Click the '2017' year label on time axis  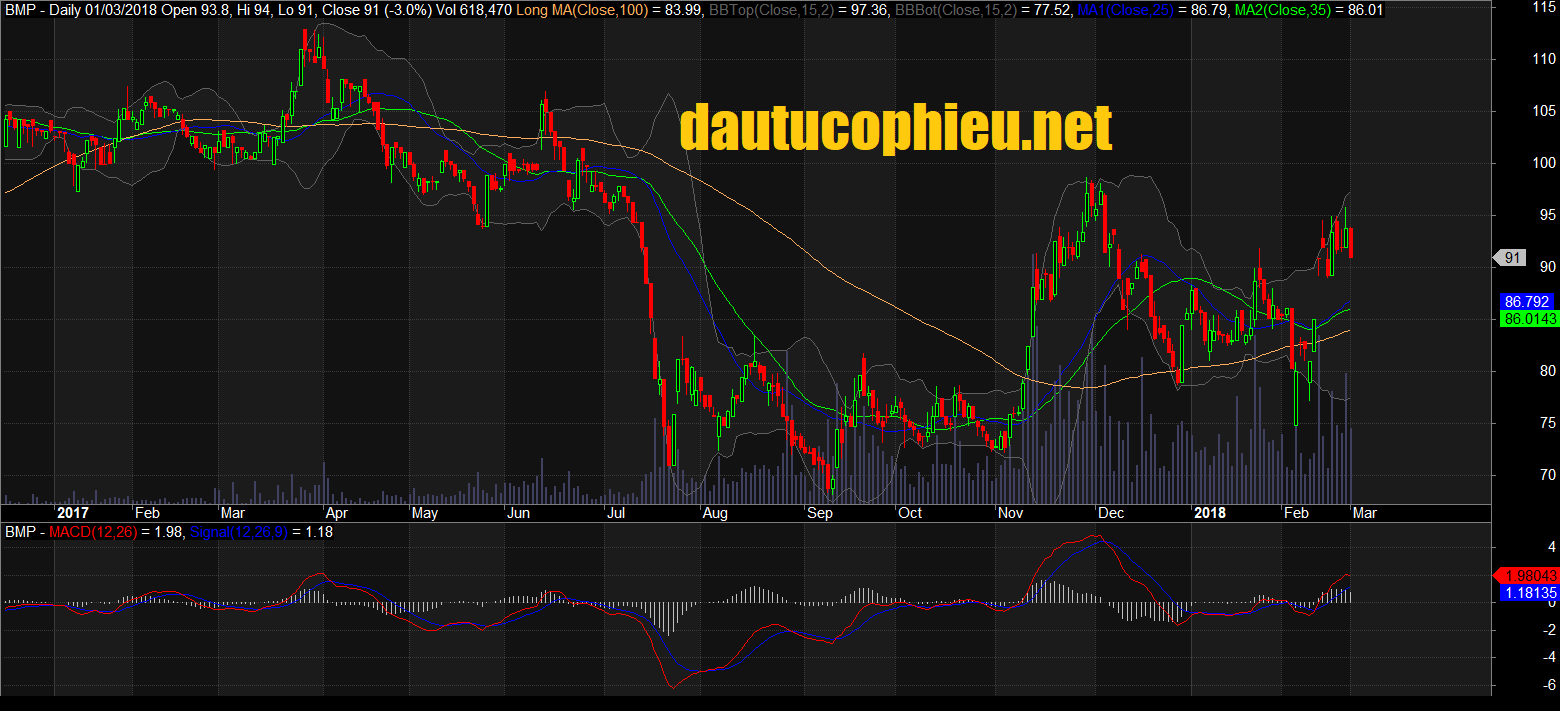[x=73, y=513]
